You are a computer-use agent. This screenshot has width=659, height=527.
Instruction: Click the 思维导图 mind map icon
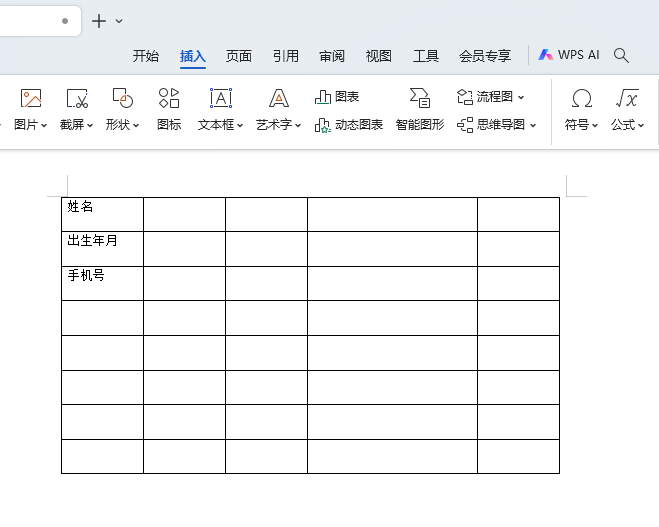pos(465,125)
